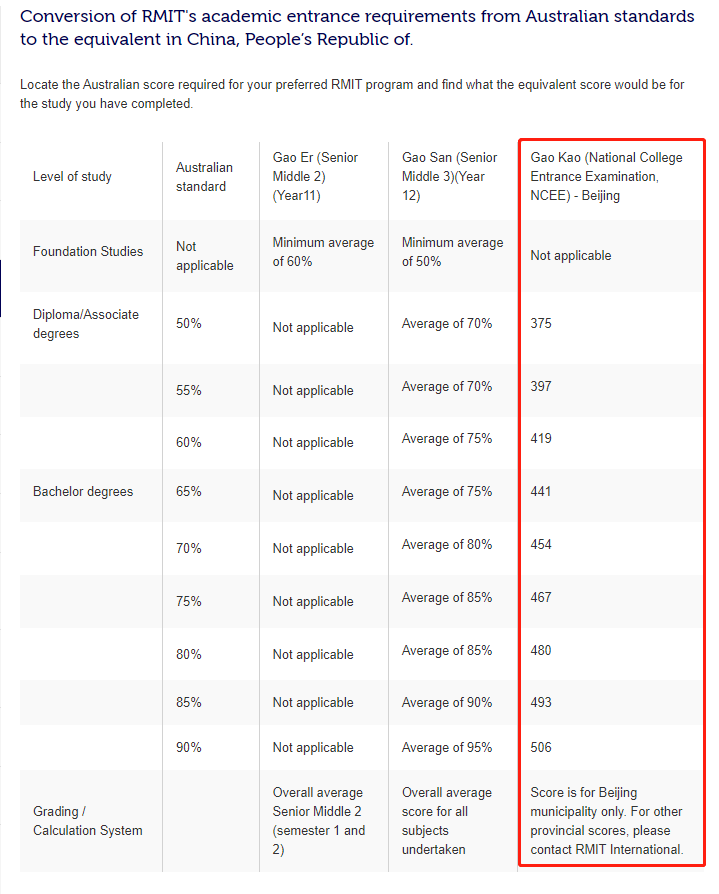
Task: Click the 'Grading / Calculation System' row label
Action: 88,821
